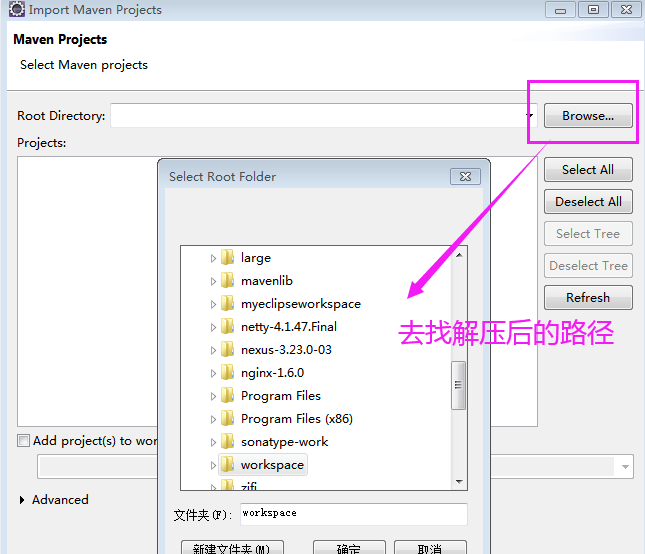Click the large folder name
645x554 pixels.
(256, 258)
